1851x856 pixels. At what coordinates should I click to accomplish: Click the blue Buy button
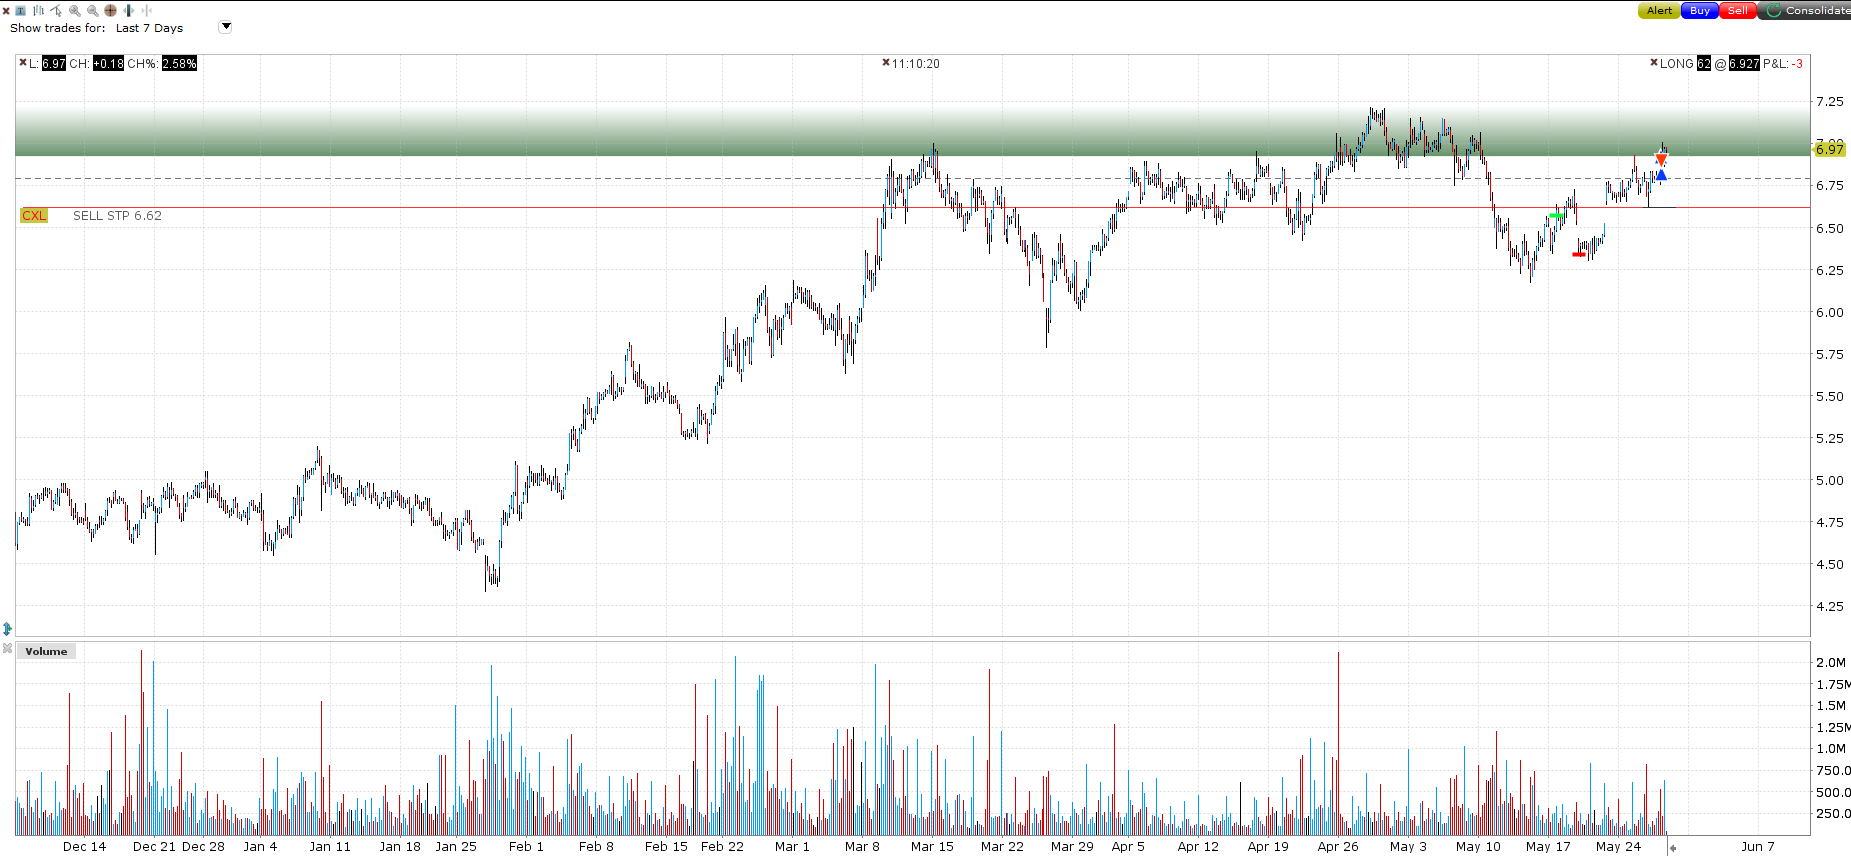tap(1700, 11)
